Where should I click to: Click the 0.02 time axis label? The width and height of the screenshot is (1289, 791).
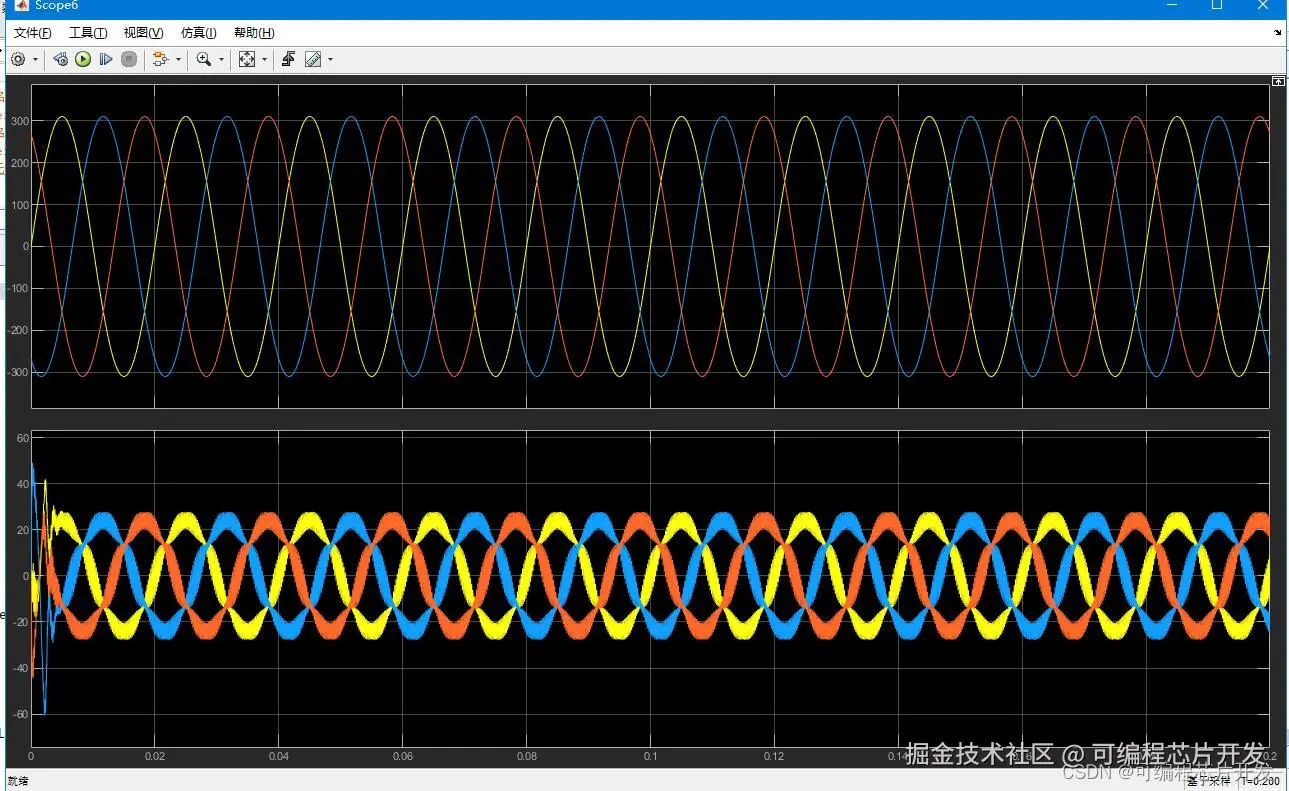coord(155,756)
